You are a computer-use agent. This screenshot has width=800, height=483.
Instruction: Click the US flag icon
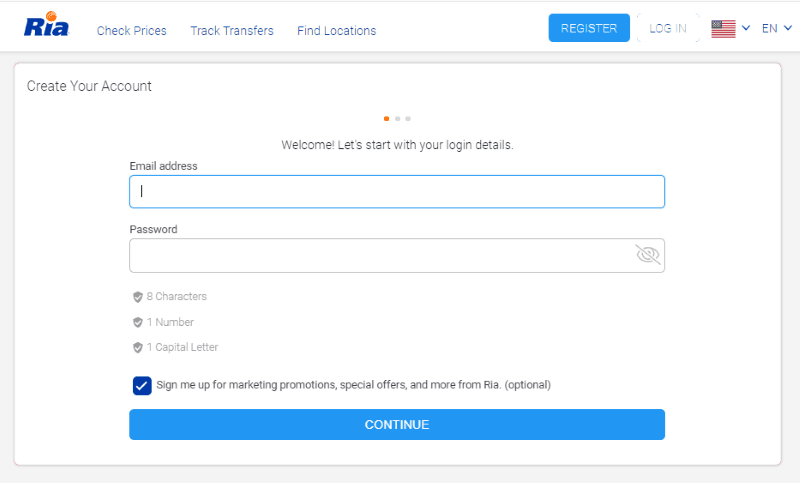pyautogui.click(x=723, y=29)
